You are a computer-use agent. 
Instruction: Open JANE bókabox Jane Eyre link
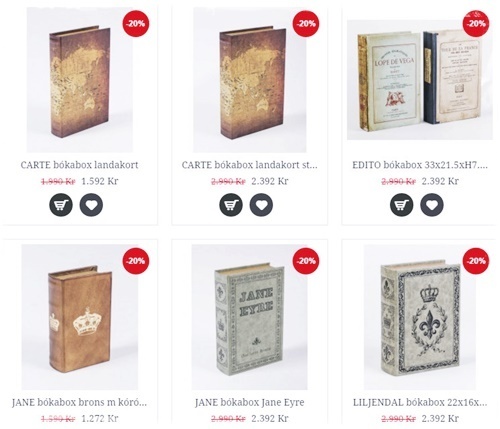(x=250, y=402)
